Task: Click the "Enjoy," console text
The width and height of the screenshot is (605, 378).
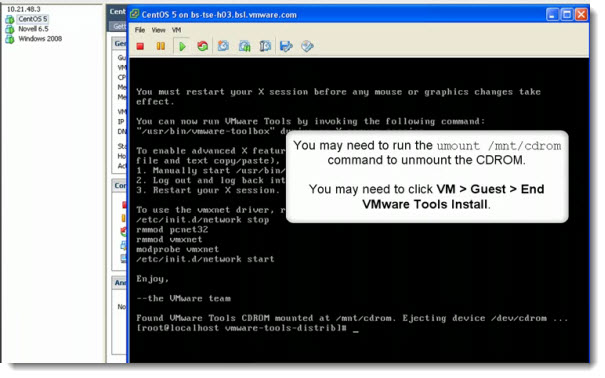Action: point(152,279)
